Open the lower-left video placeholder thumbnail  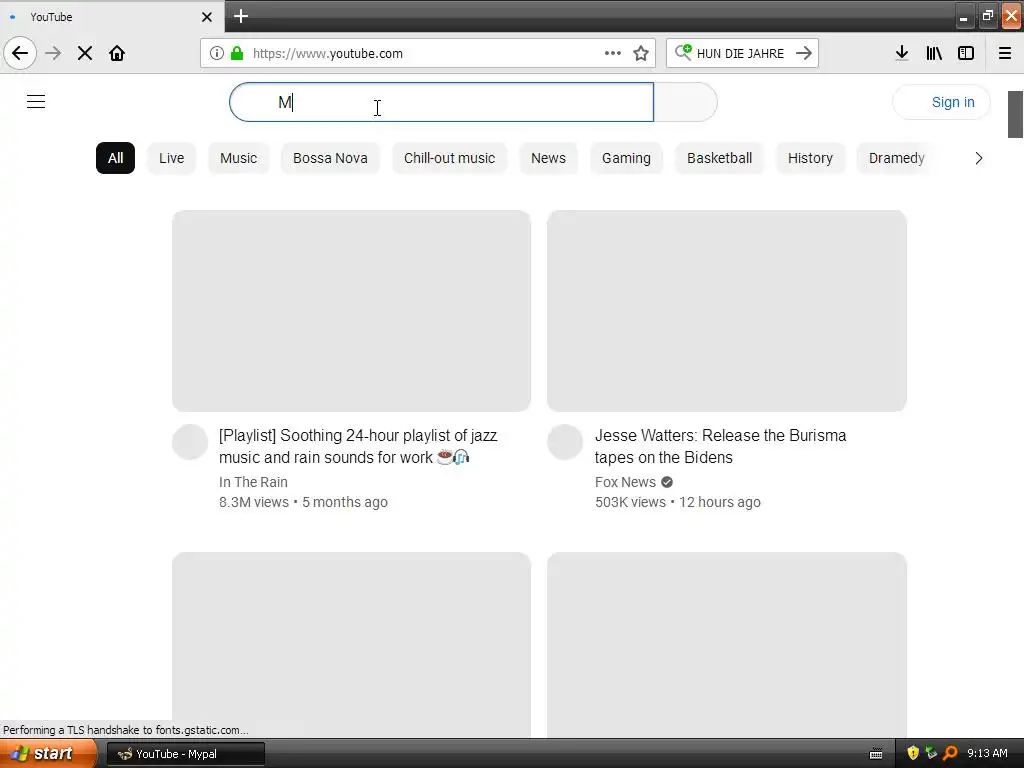[x=351, y=645]
